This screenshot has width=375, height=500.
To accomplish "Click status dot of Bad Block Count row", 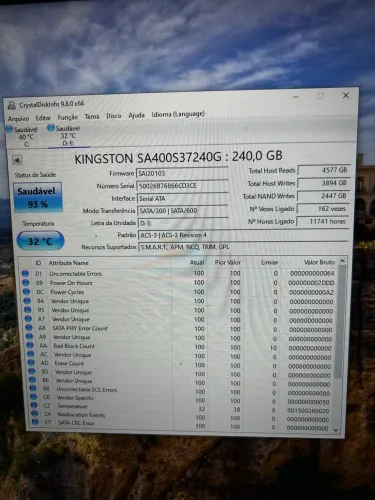I will [30, 345].
